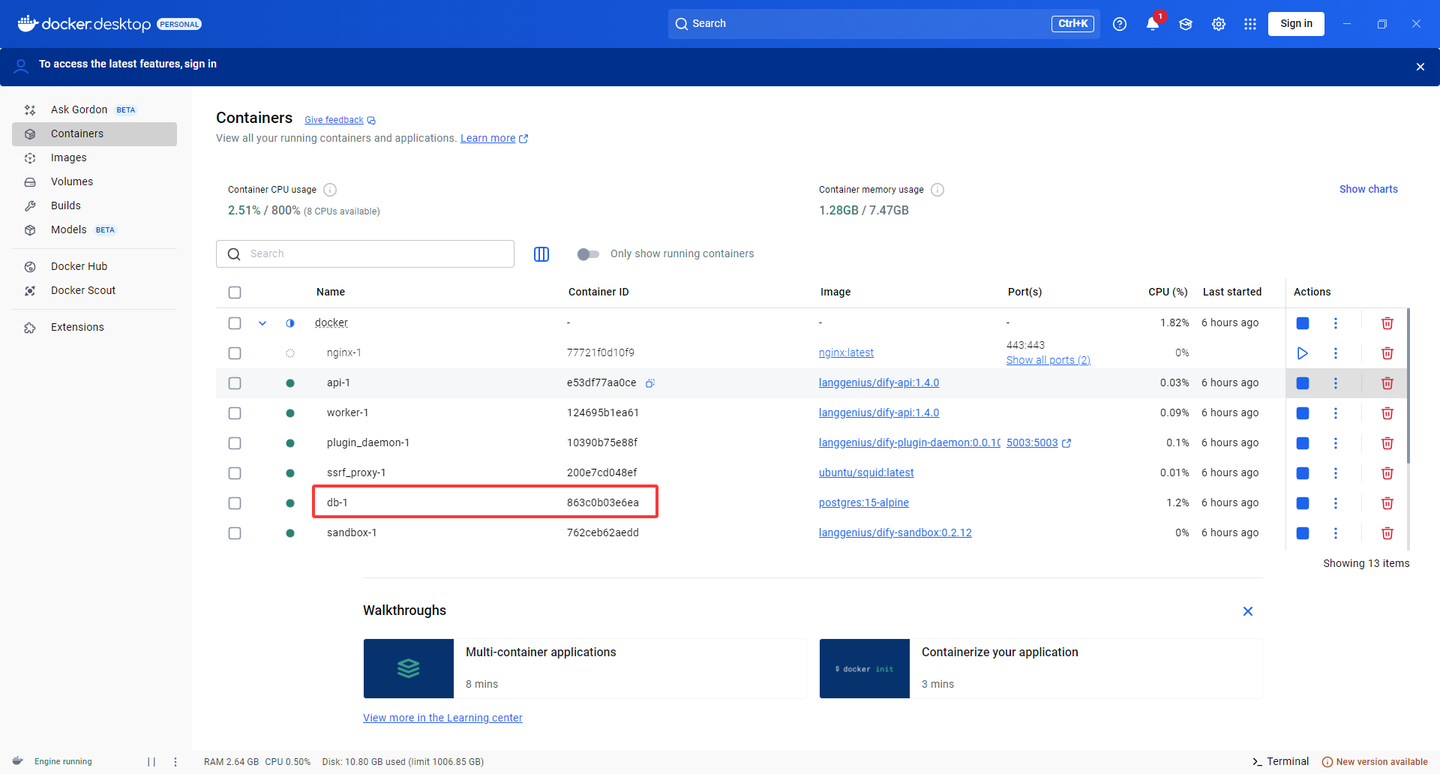1440x774 pixels.
Task: Select Images in the sidebar
Action: (x=70, y=157)
